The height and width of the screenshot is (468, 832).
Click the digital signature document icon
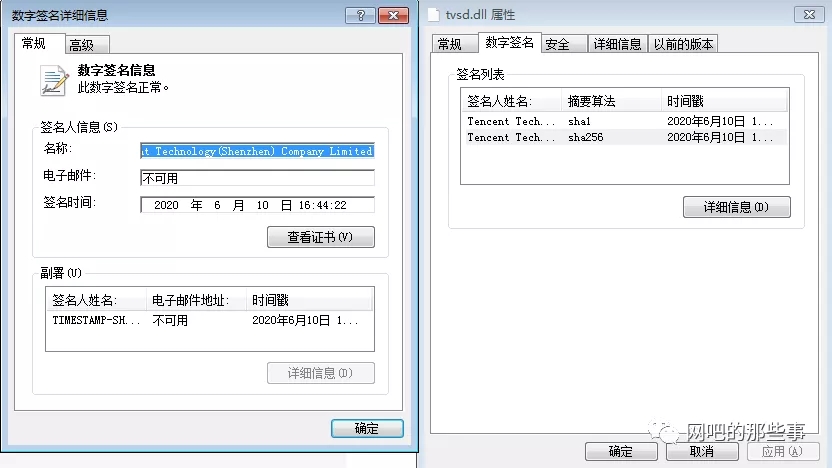[54, 80]
